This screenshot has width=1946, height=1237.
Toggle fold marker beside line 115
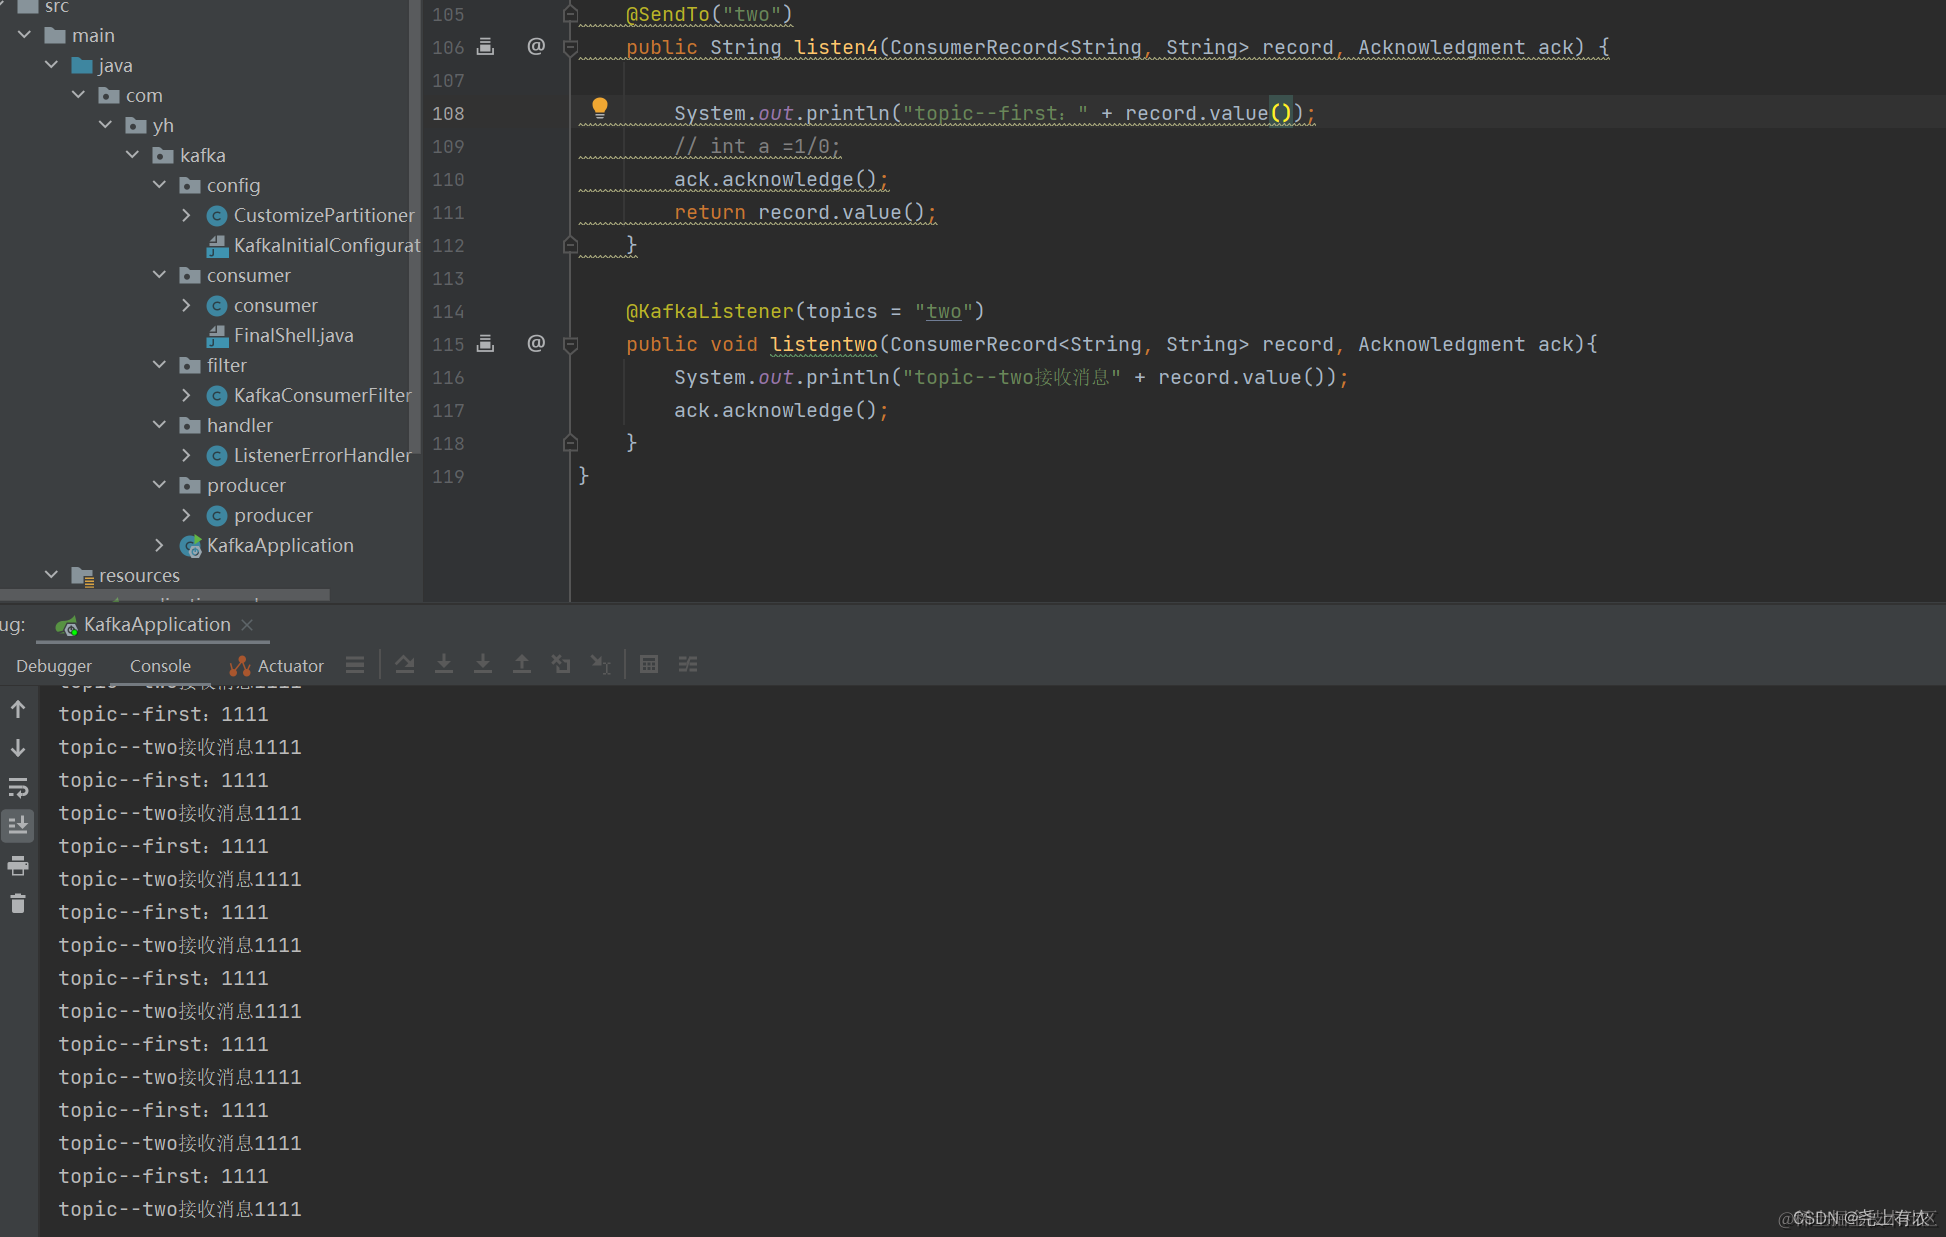coord(571,345)
